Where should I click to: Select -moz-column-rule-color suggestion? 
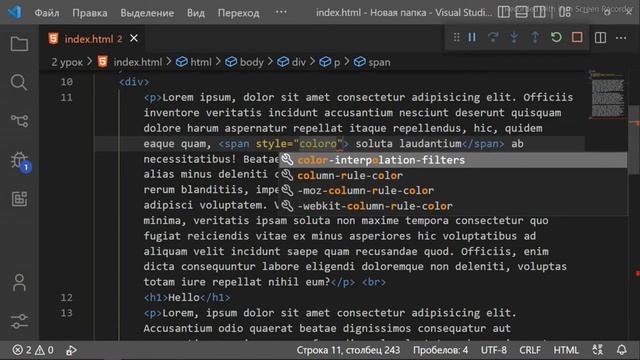453,191
